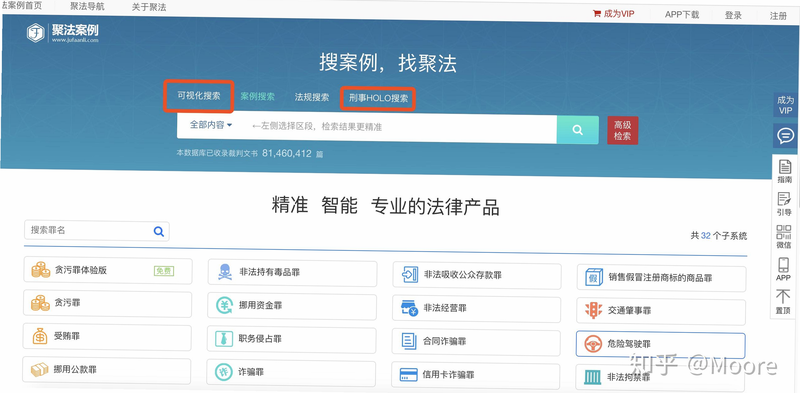Click the 非法吸收公众存款罪 label

[x=463, y=275]
